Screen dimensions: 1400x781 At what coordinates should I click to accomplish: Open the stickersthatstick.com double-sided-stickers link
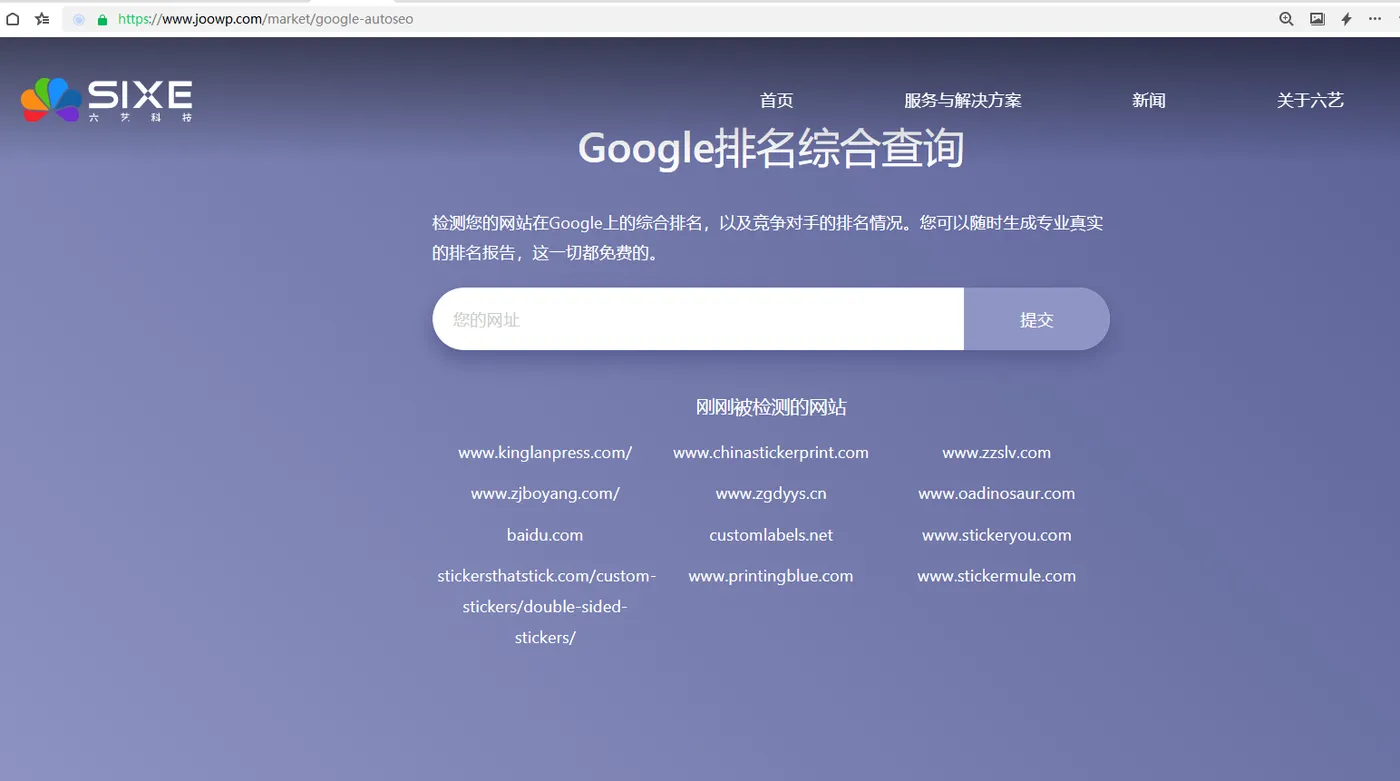tap(546, 607)
